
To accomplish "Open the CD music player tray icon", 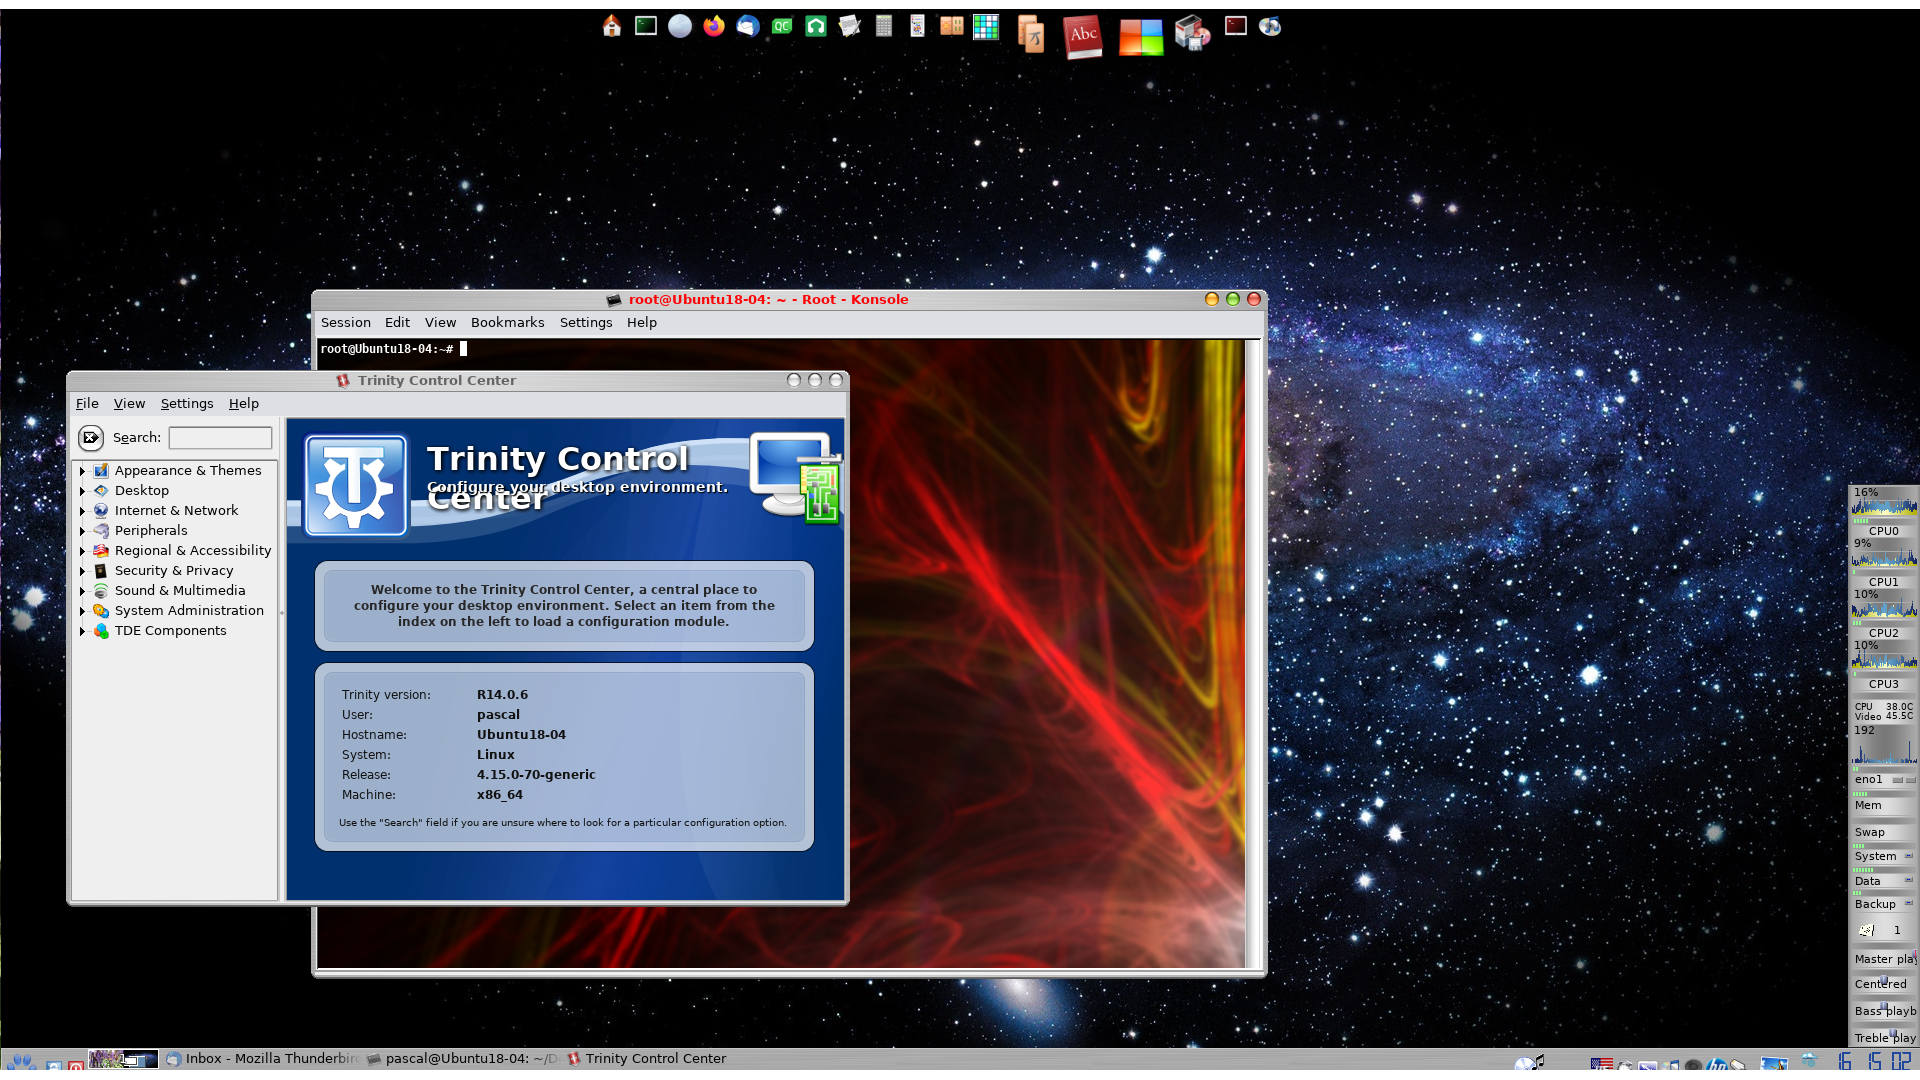I will click(x=1529, y=1062).
